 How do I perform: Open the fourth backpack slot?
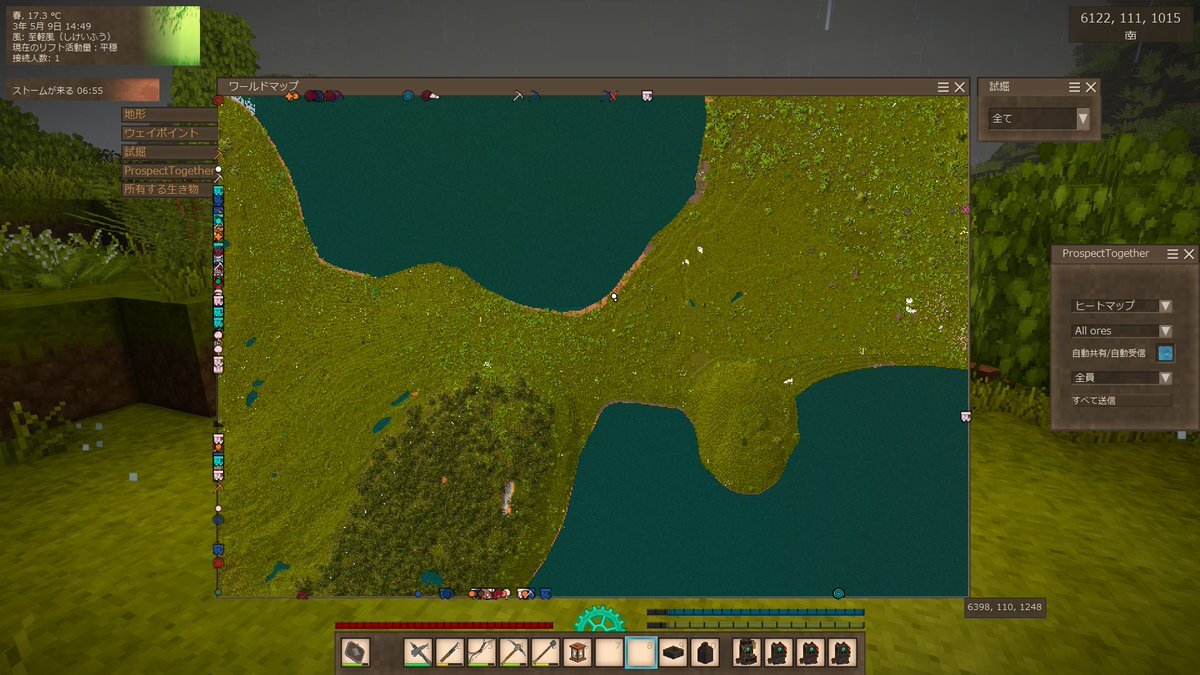pos(843,653)
